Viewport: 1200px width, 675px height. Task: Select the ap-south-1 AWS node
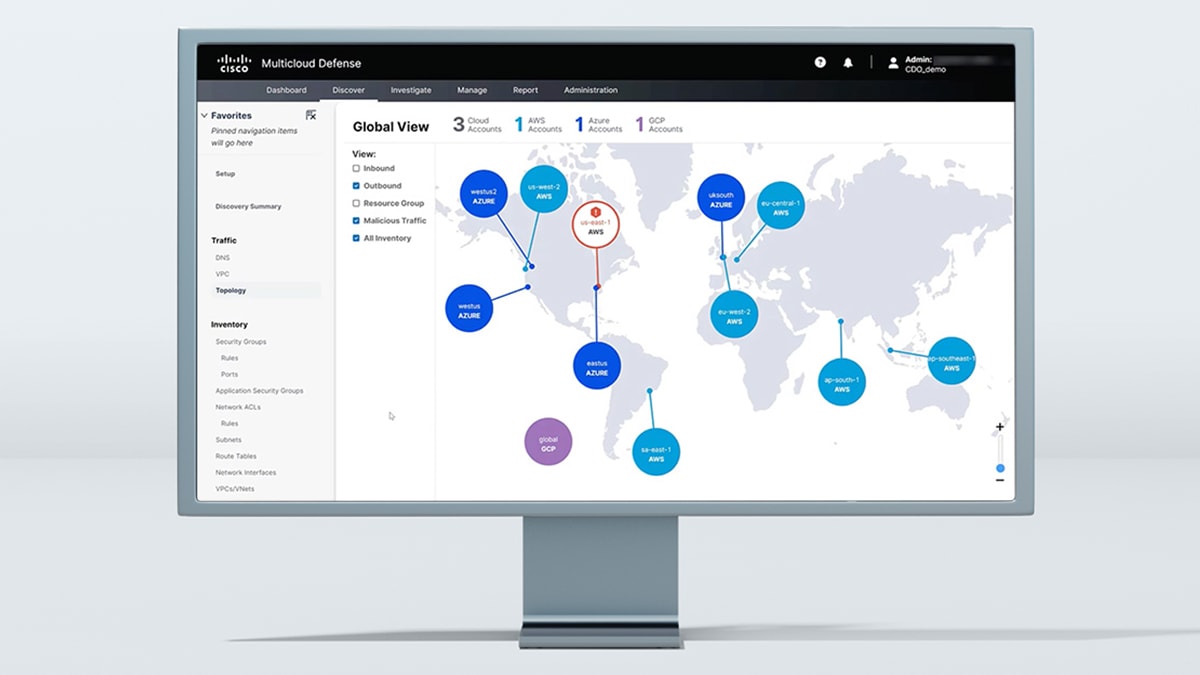pos(842,383)
